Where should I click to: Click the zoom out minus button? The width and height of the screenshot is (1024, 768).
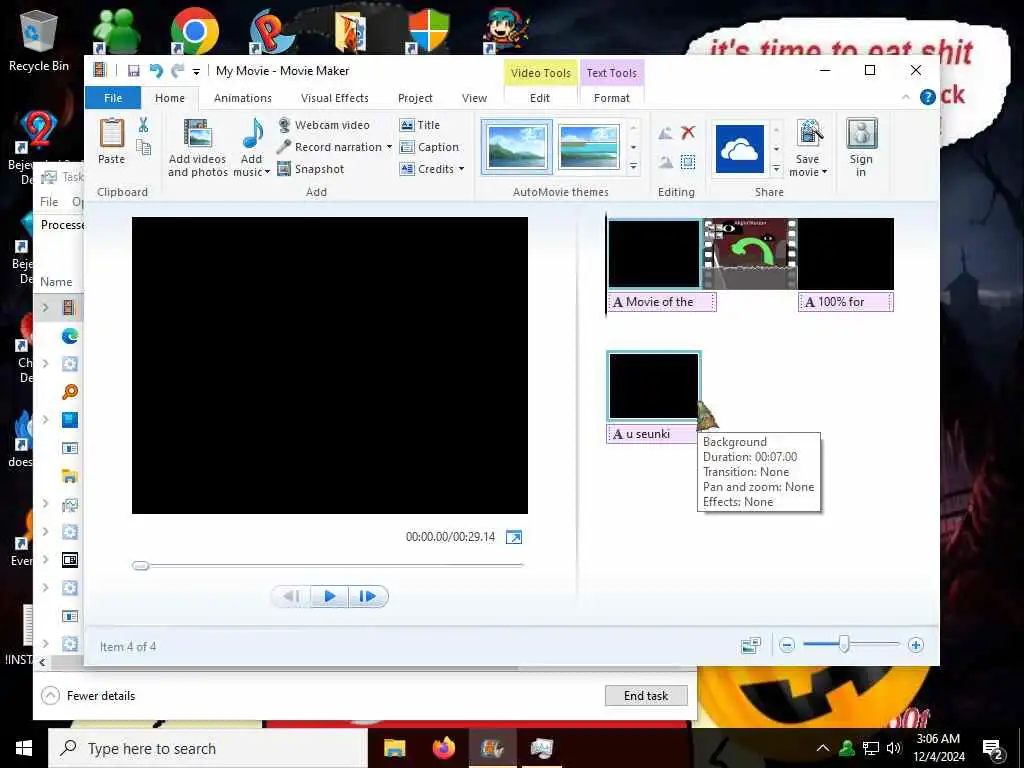pyautogui.click(x=787, y=645)
